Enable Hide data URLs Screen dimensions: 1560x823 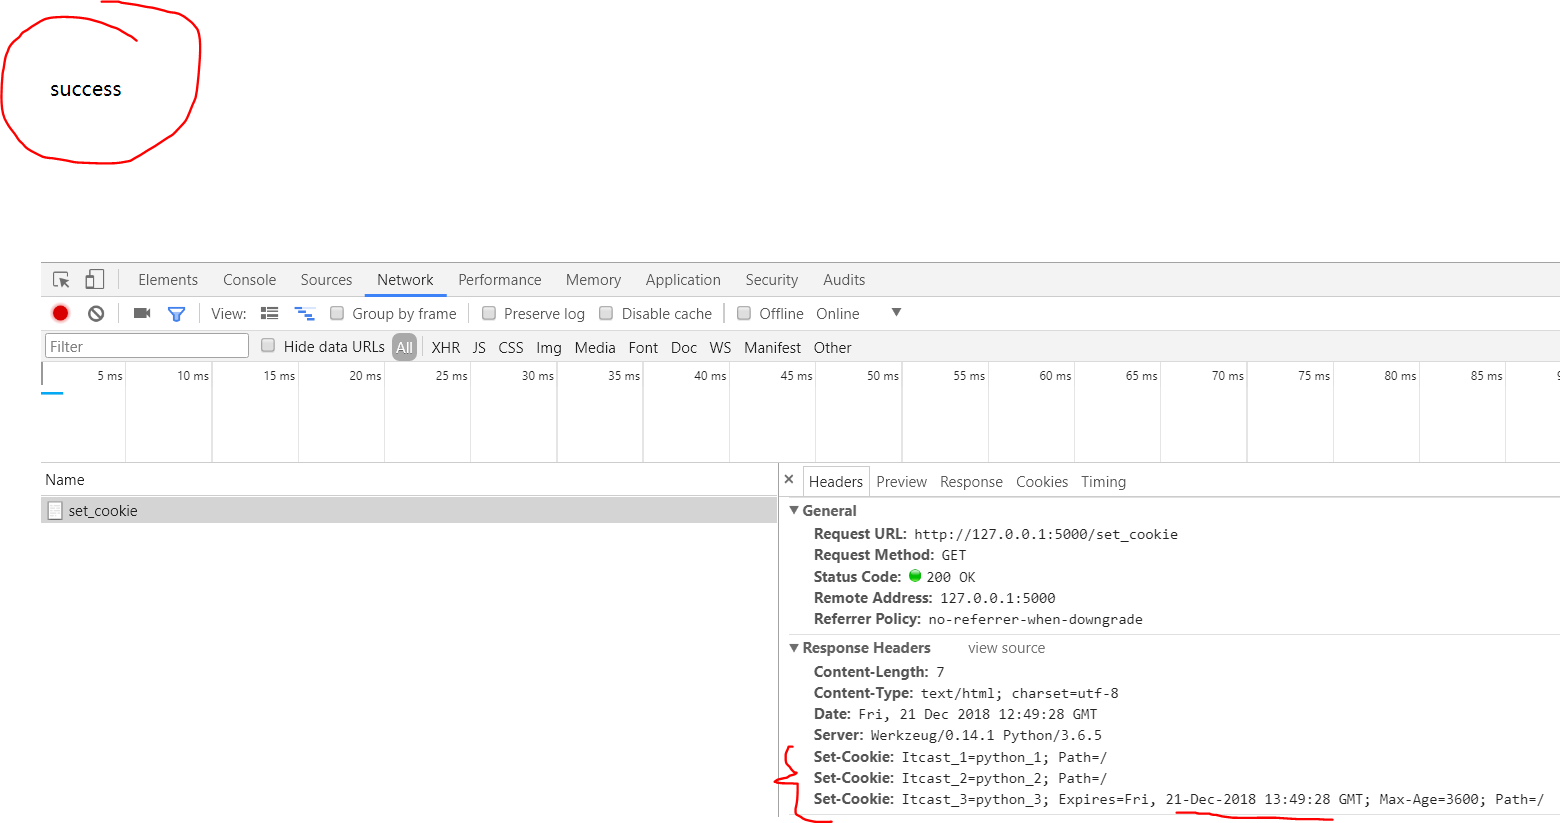[267, 347]
